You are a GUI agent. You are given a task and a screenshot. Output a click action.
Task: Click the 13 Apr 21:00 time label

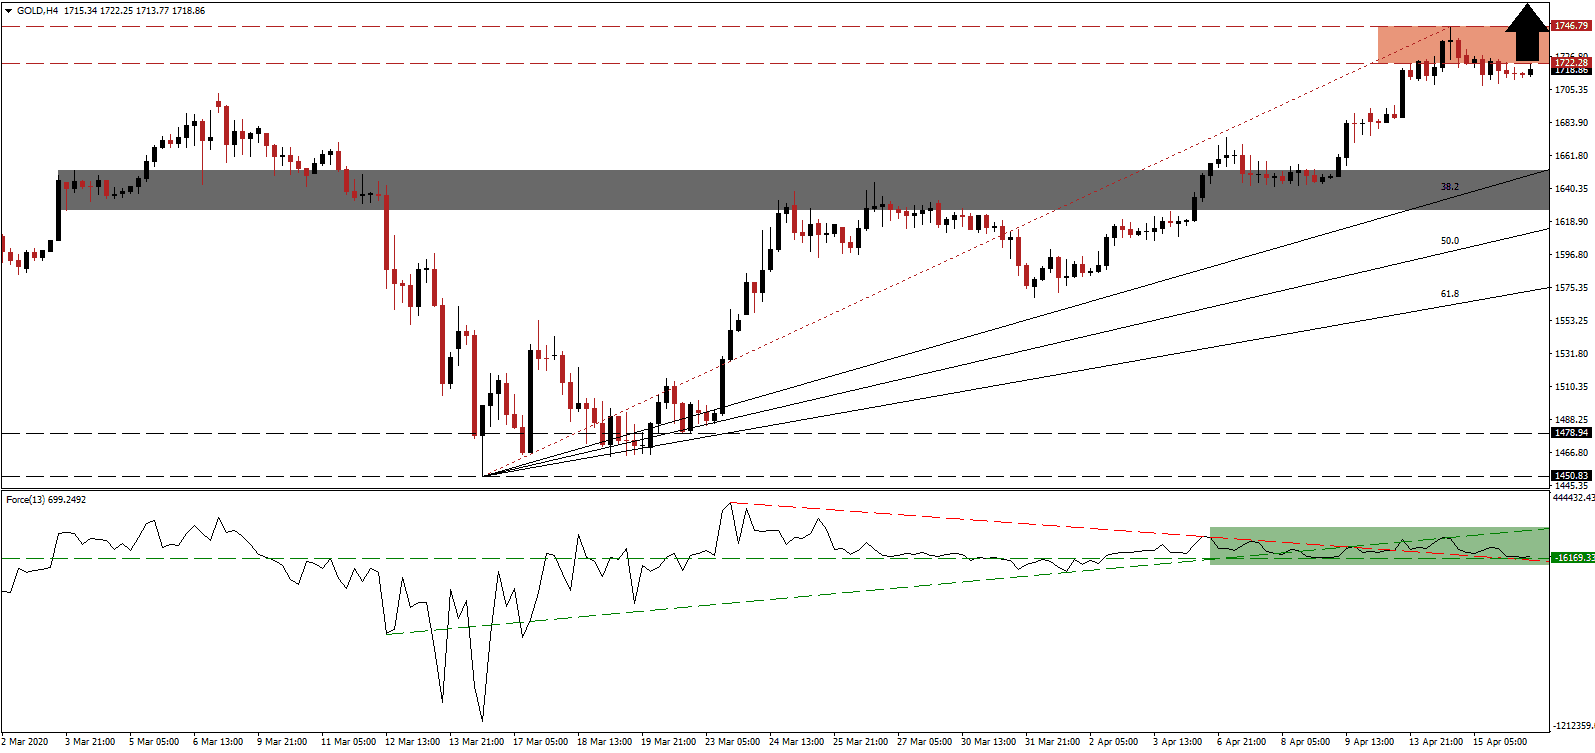[x=1436, y=742]
